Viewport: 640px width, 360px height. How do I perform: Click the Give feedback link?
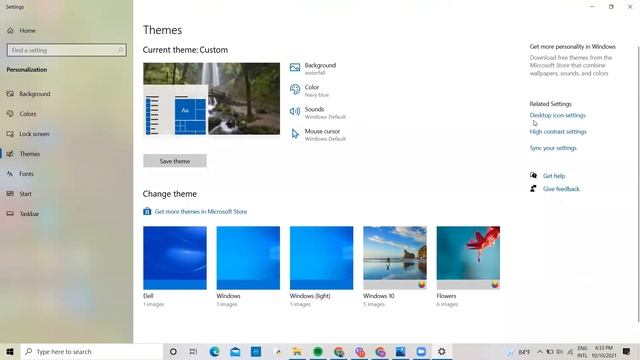point(561,189)
